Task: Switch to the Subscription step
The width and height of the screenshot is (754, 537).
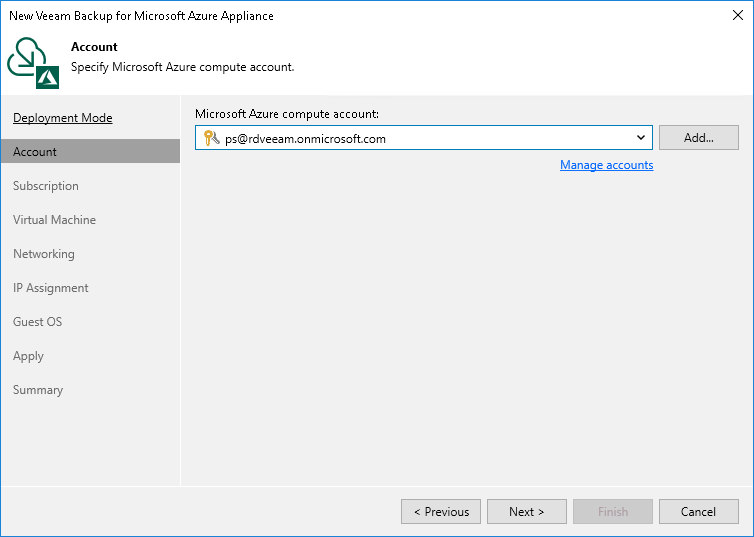Action: (46, 186)
